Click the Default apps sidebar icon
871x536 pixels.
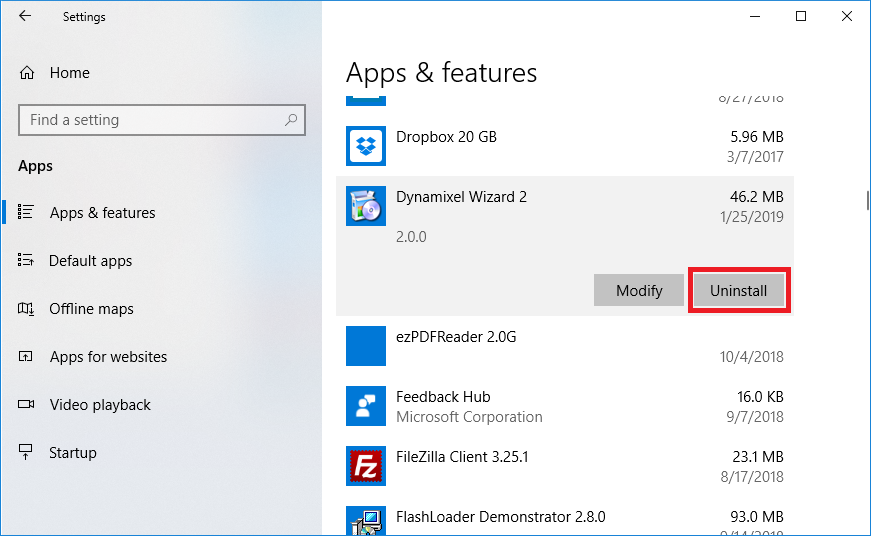click(x=26, y=260)
